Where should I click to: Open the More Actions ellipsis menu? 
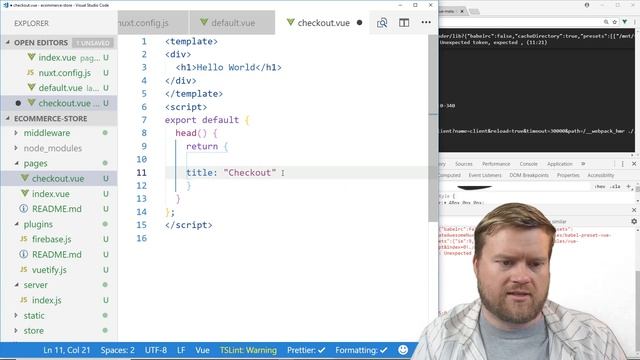[x=426, y=22]
